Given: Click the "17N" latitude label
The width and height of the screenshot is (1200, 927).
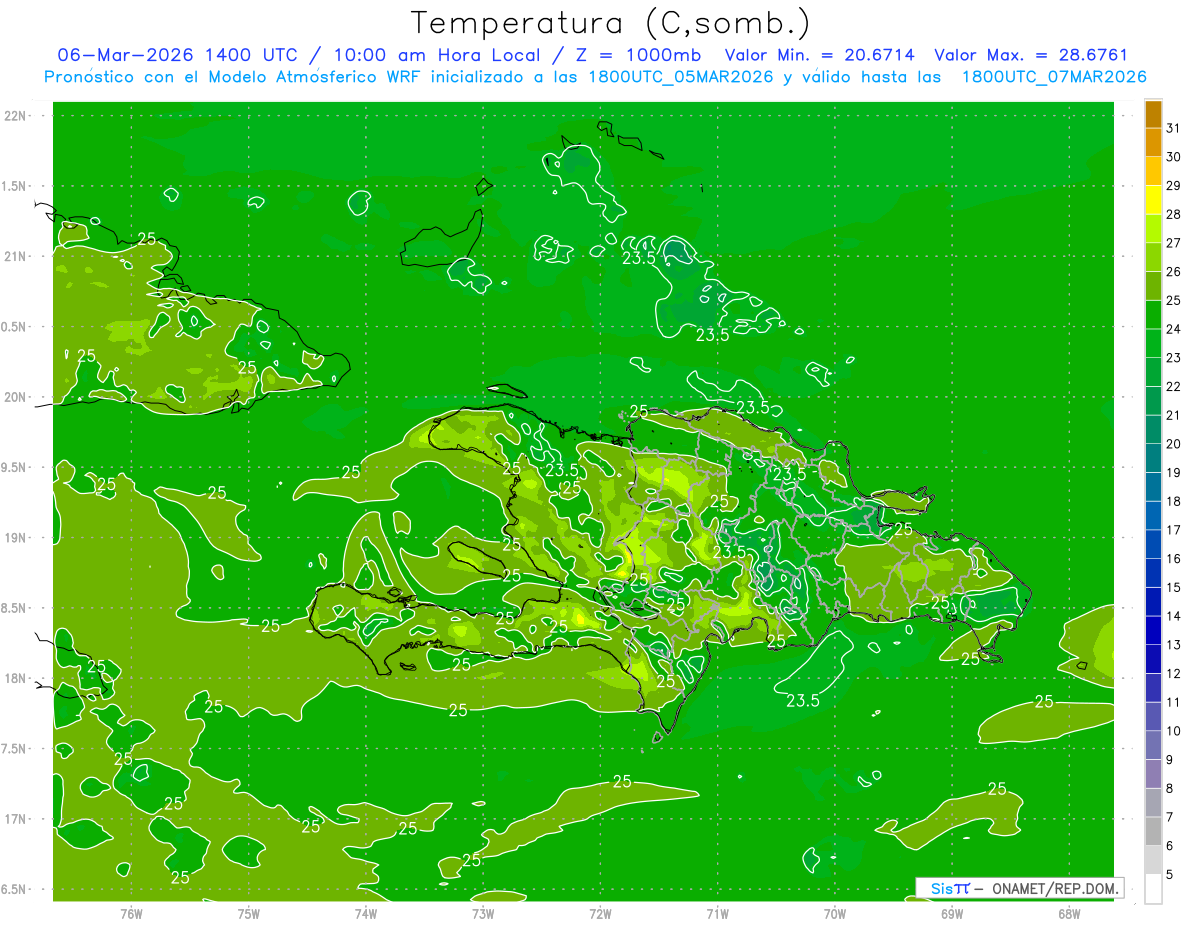Looking at the screenshot, I should click(17, 819).
